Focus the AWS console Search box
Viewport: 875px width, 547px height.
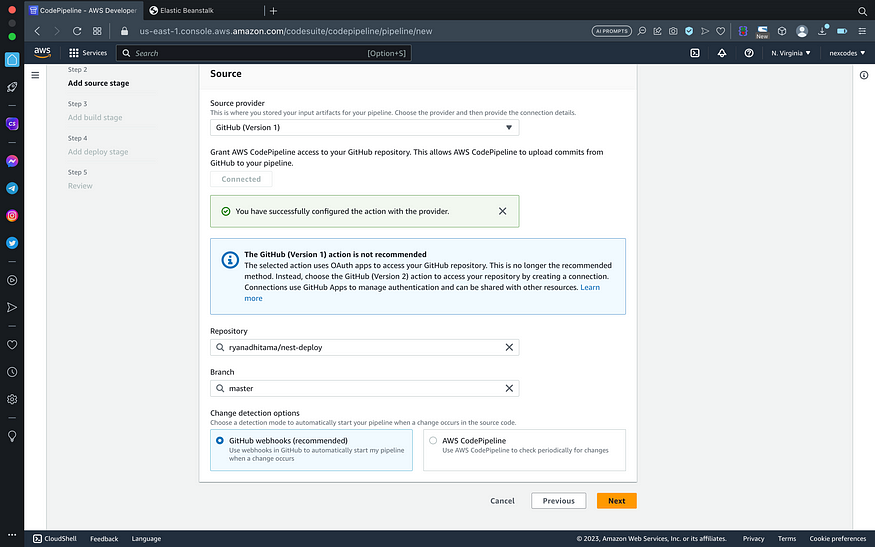pyautogui.click(x=263, y=53)
